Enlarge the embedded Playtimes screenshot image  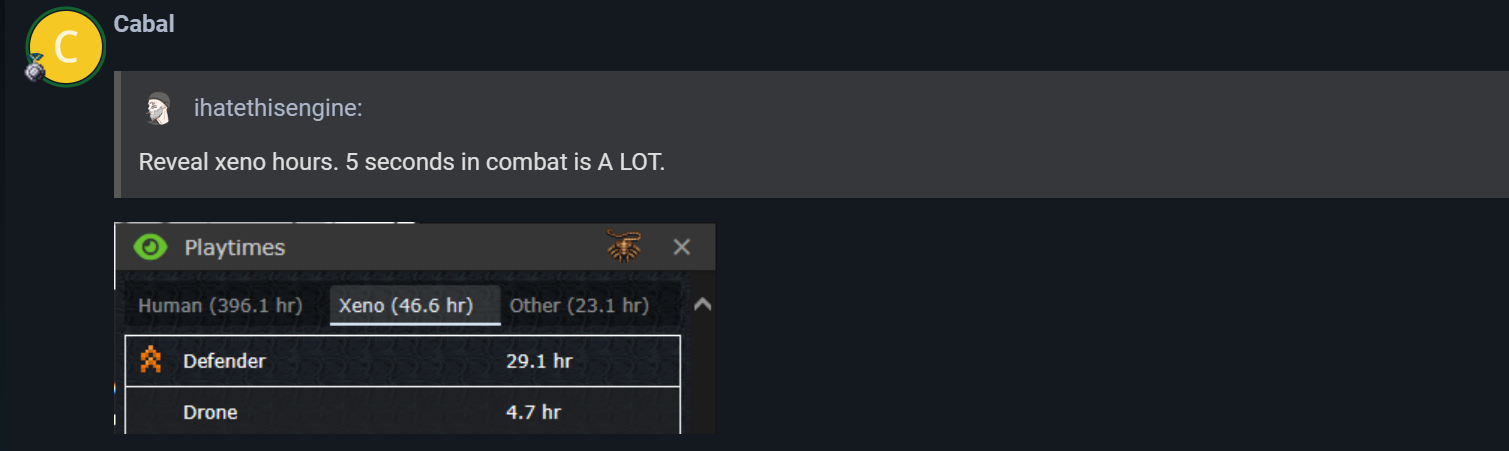pyautogui.click(x=415, y=328)
